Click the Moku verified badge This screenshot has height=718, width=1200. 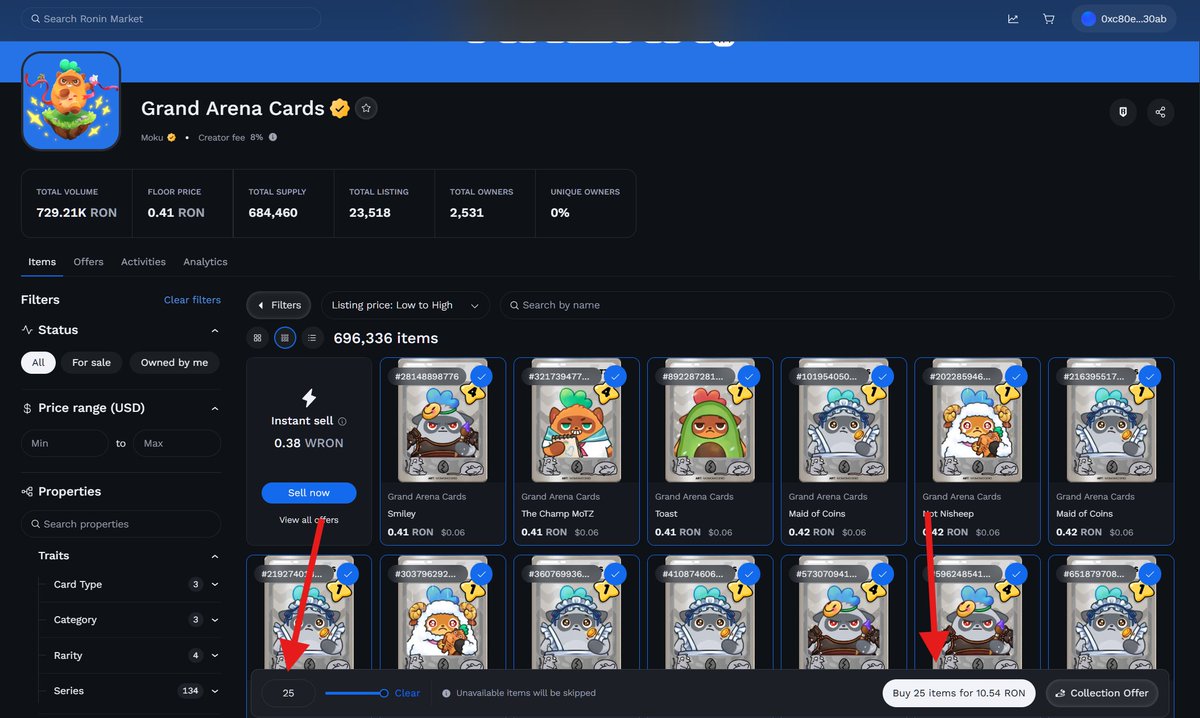point(171,137)
